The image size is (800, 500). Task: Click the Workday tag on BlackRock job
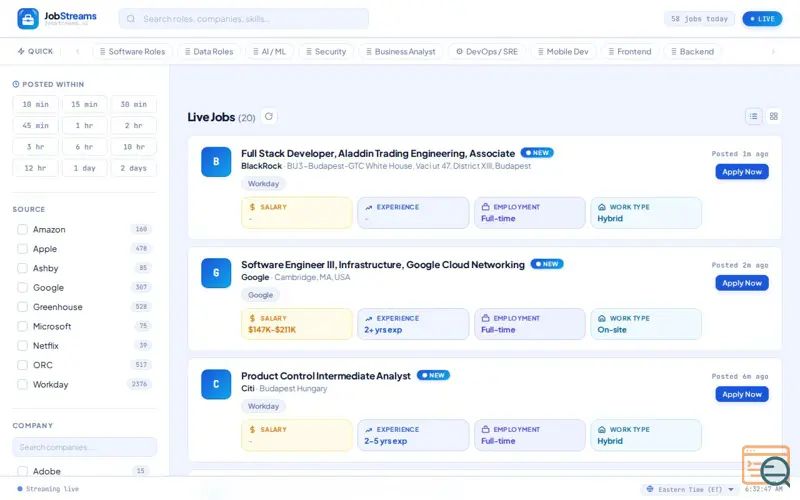263,184
